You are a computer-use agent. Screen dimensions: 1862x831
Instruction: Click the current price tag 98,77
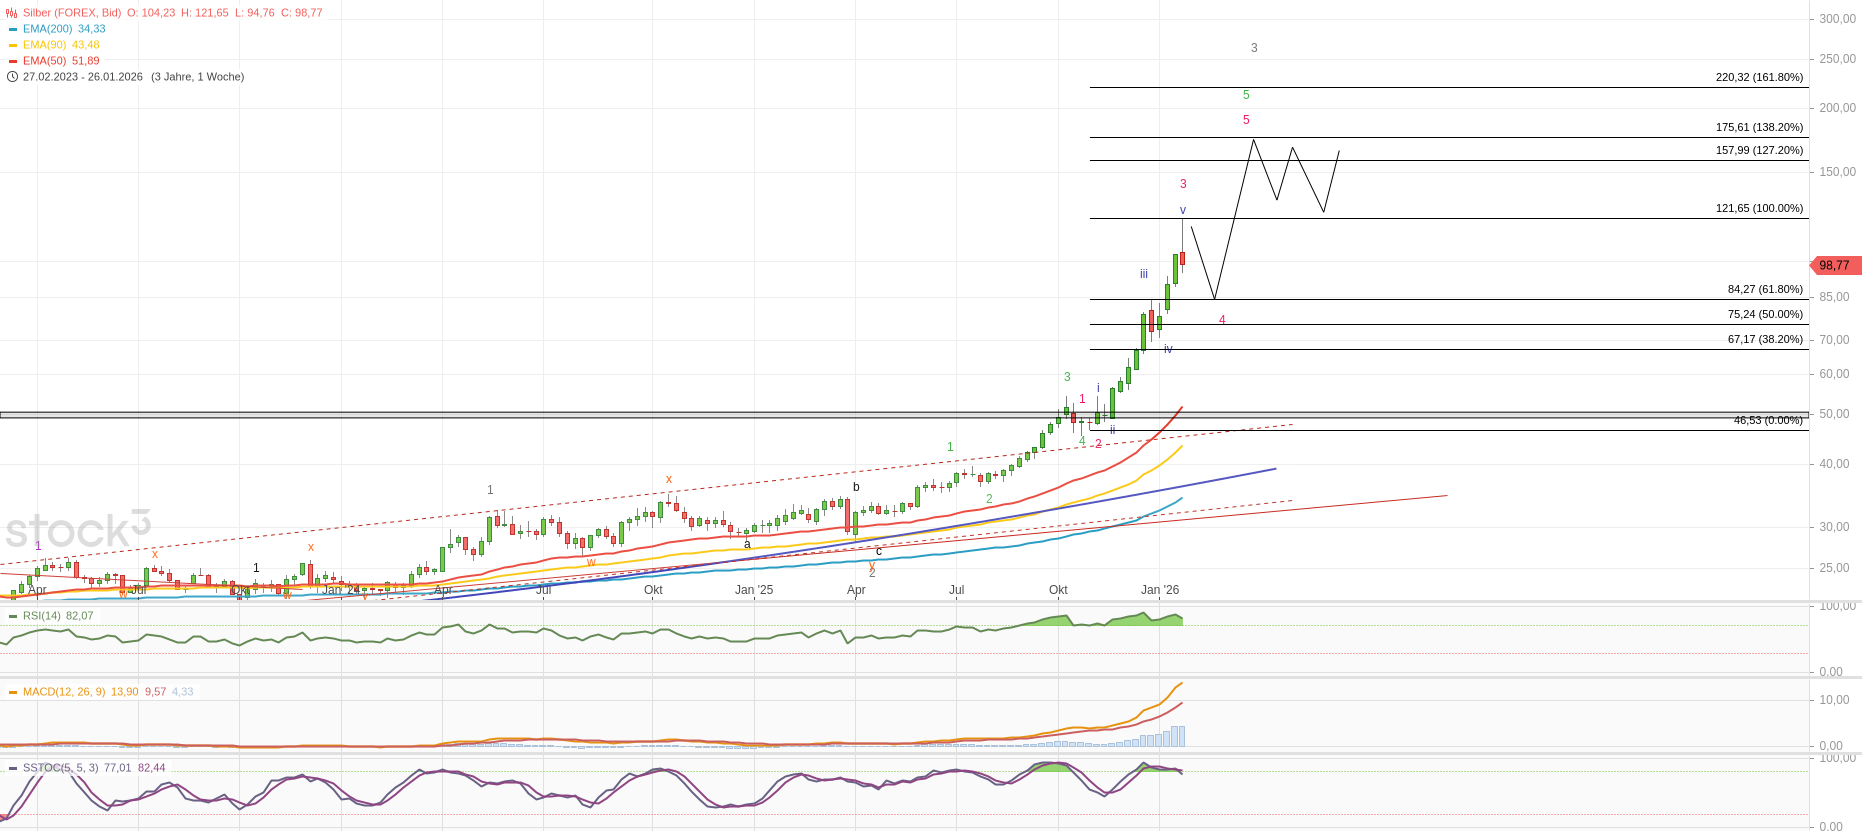[x=1835, y=265]
